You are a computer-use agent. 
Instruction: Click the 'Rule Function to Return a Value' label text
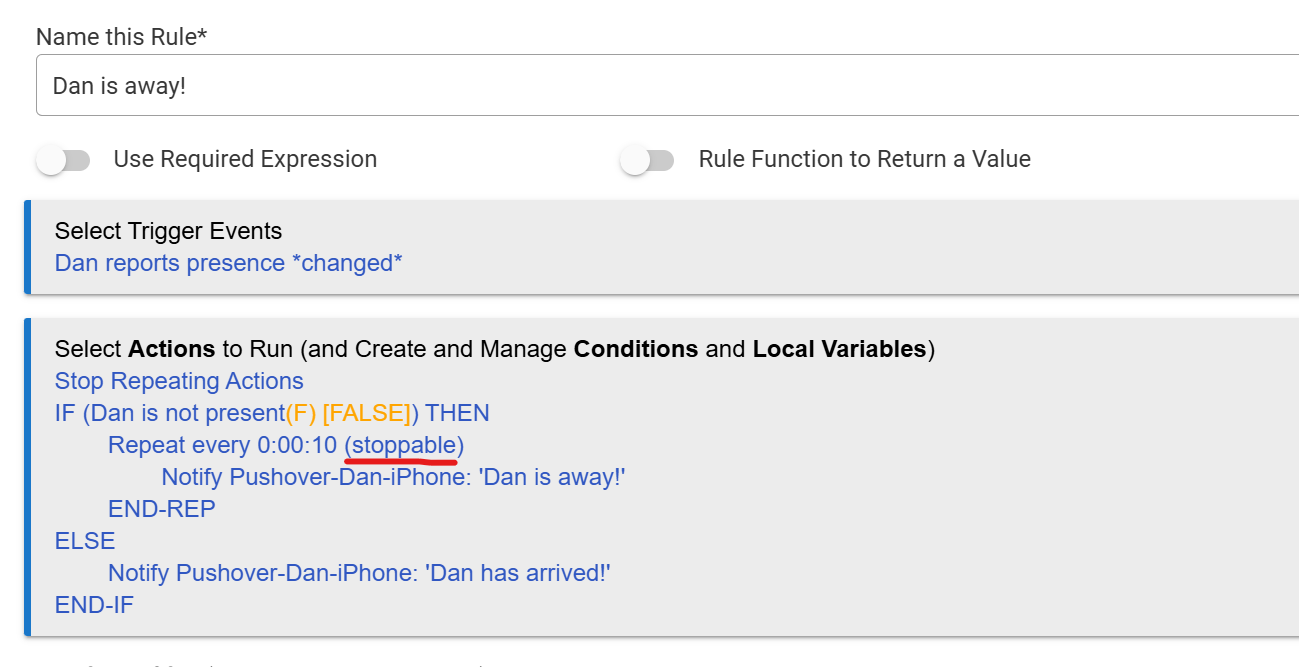point(864,159)
